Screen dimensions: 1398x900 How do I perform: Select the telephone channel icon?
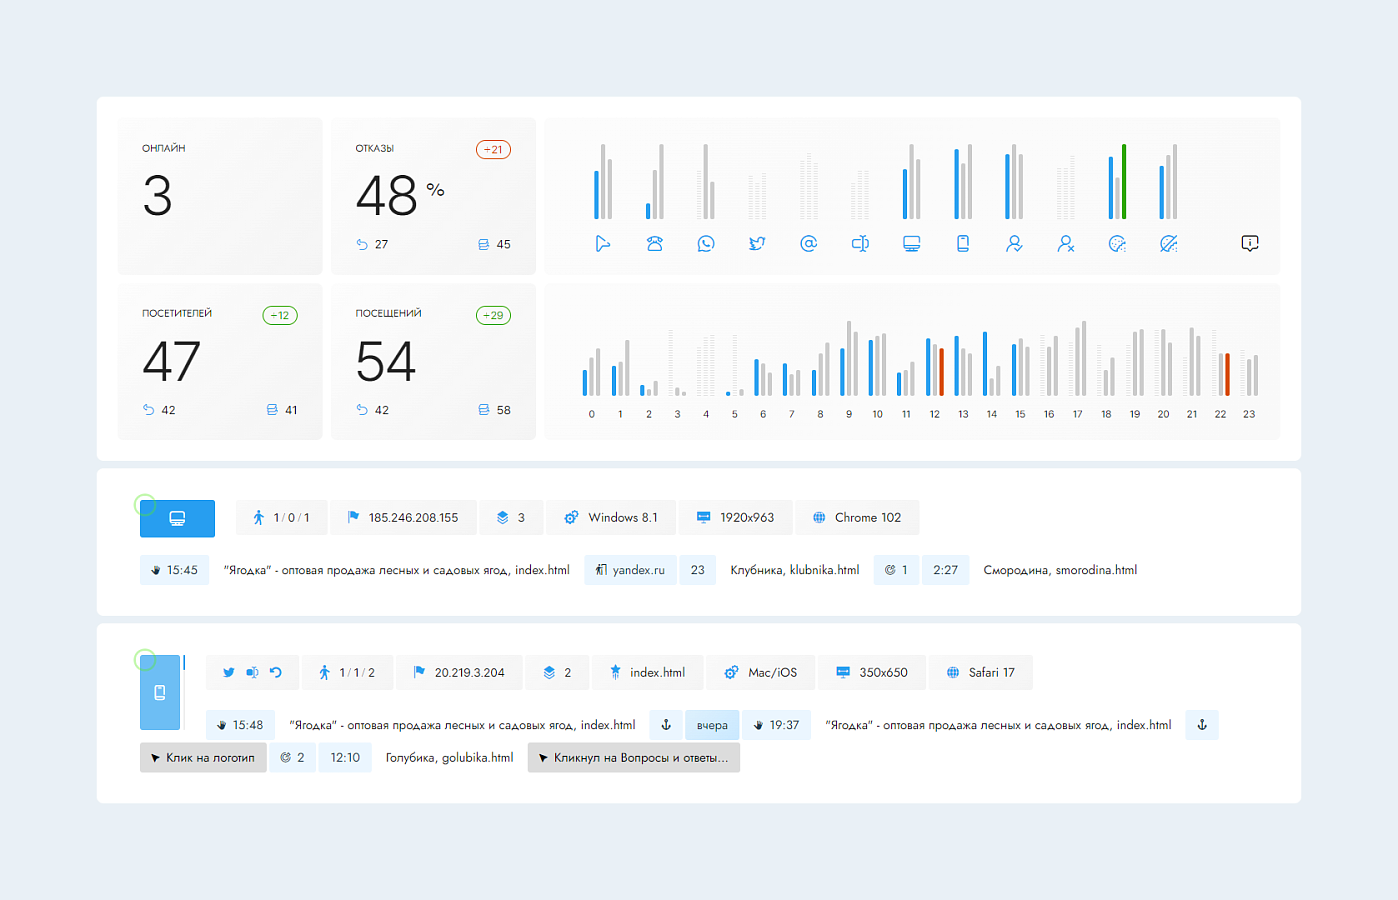point(655,243)
